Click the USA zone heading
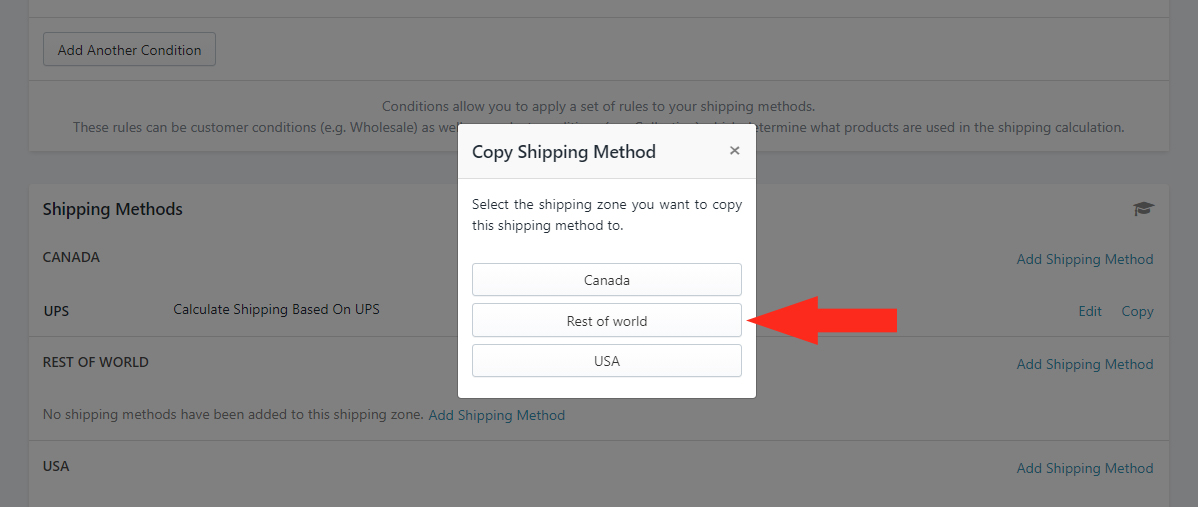1198x507 pixels. [x=56, y=466]
